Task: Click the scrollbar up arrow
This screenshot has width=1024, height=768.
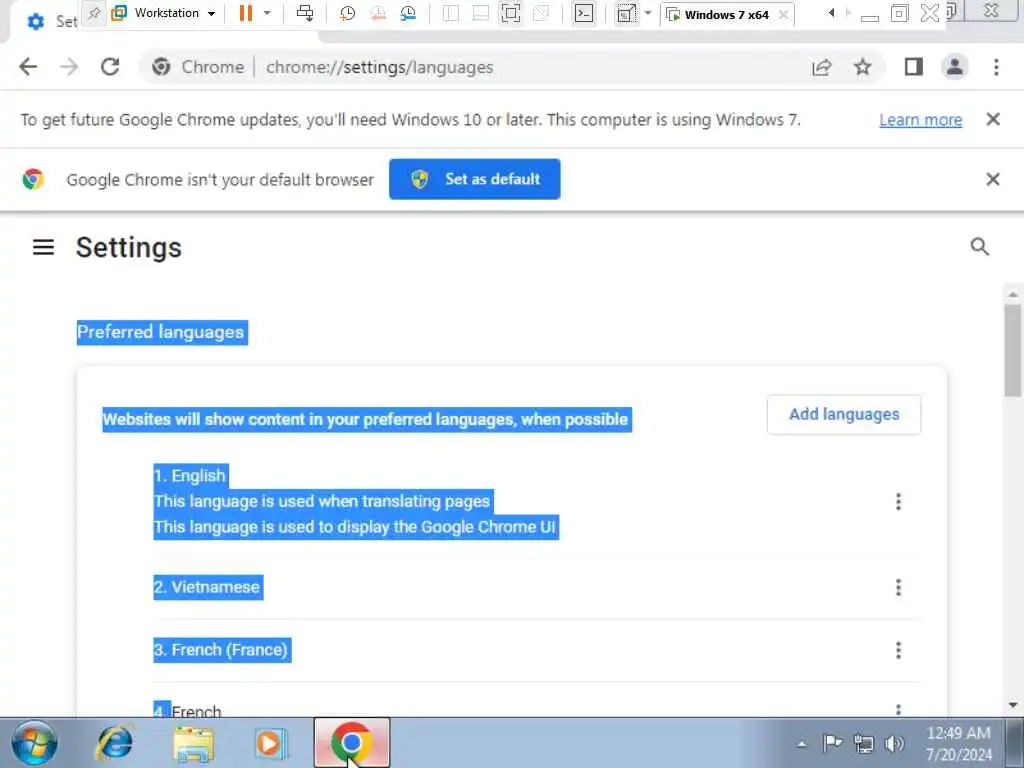Action: point(1012,294)
